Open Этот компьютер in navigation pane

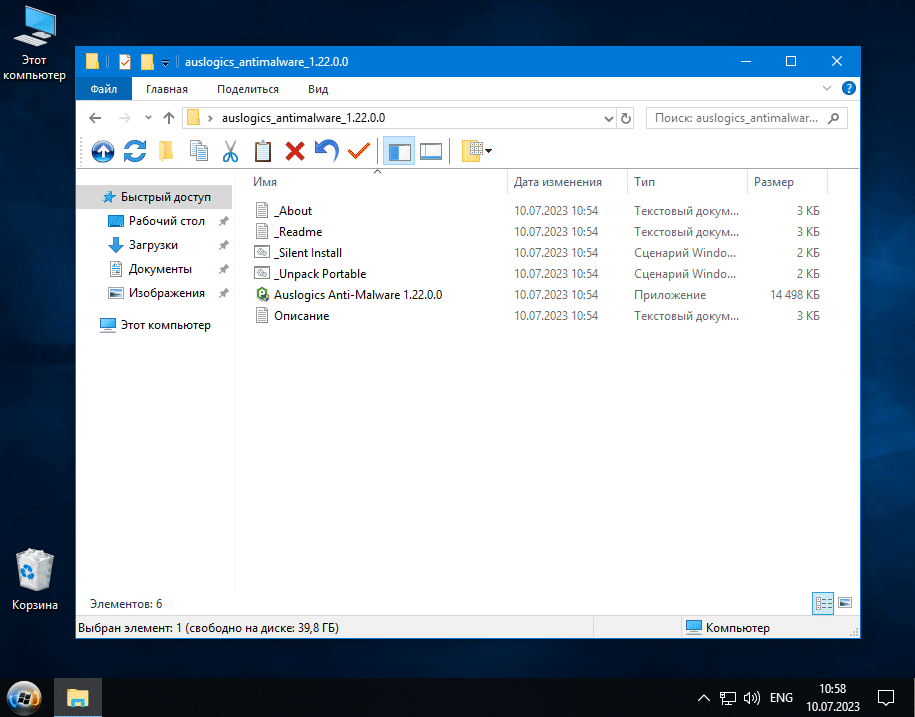pyautogui.click(x=155, y=325)
